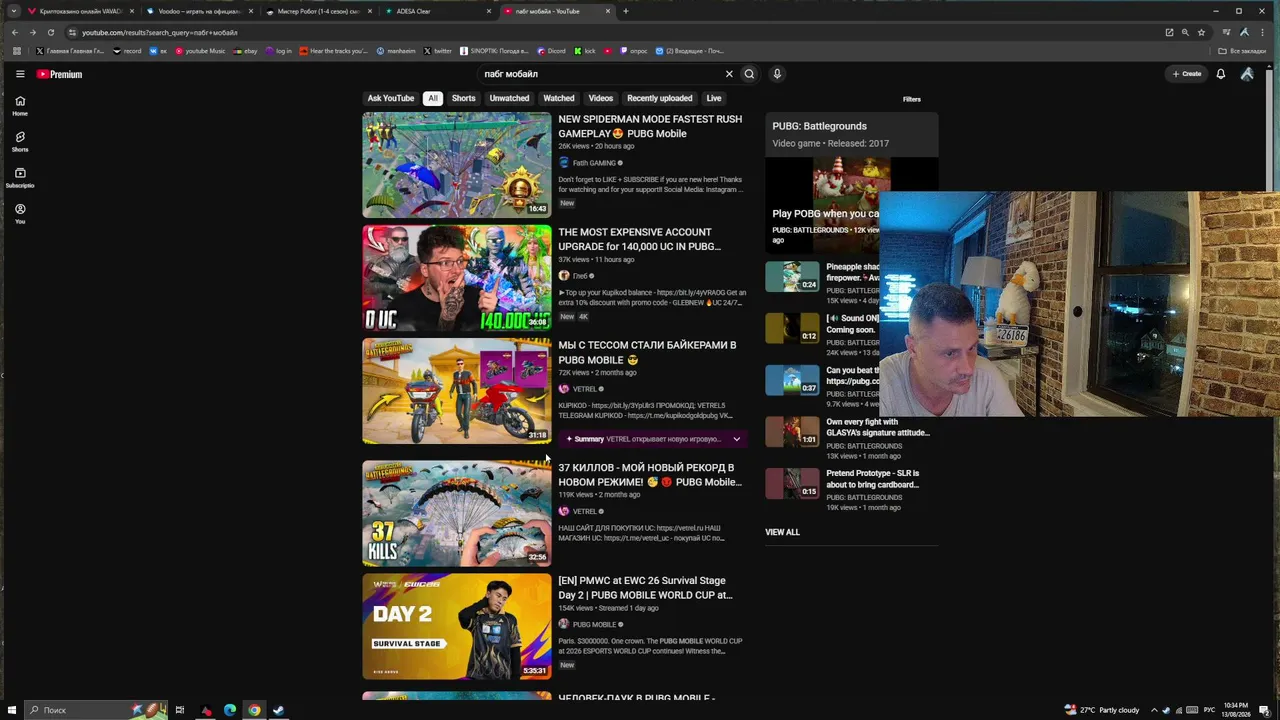Open a new browser tab
1280x720 pixels.
pos(626,11)
